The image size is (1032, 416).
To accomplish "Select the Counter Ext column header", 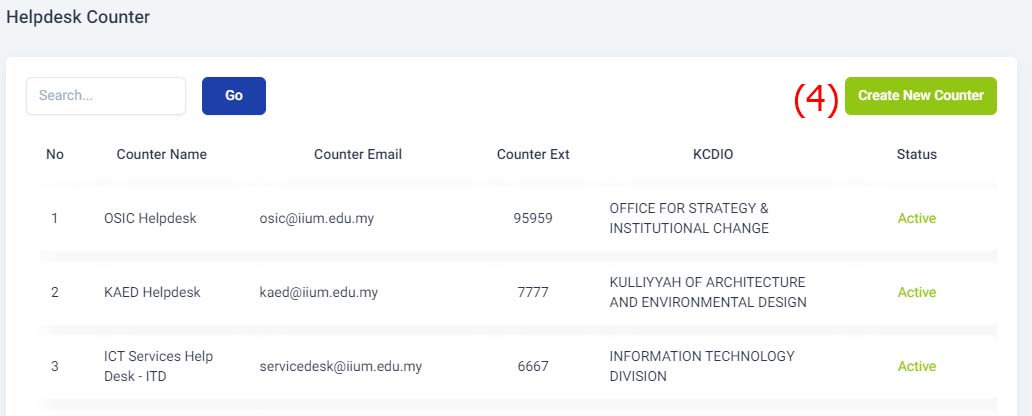I will click(x=533, y=155).
